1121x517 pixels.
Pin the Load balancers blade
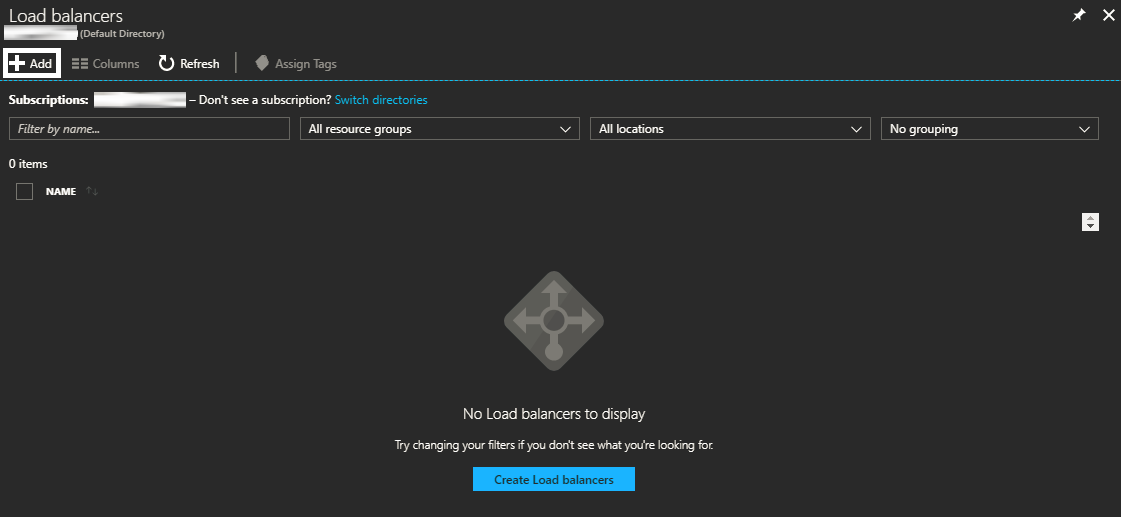click(x=1079, y=16)
